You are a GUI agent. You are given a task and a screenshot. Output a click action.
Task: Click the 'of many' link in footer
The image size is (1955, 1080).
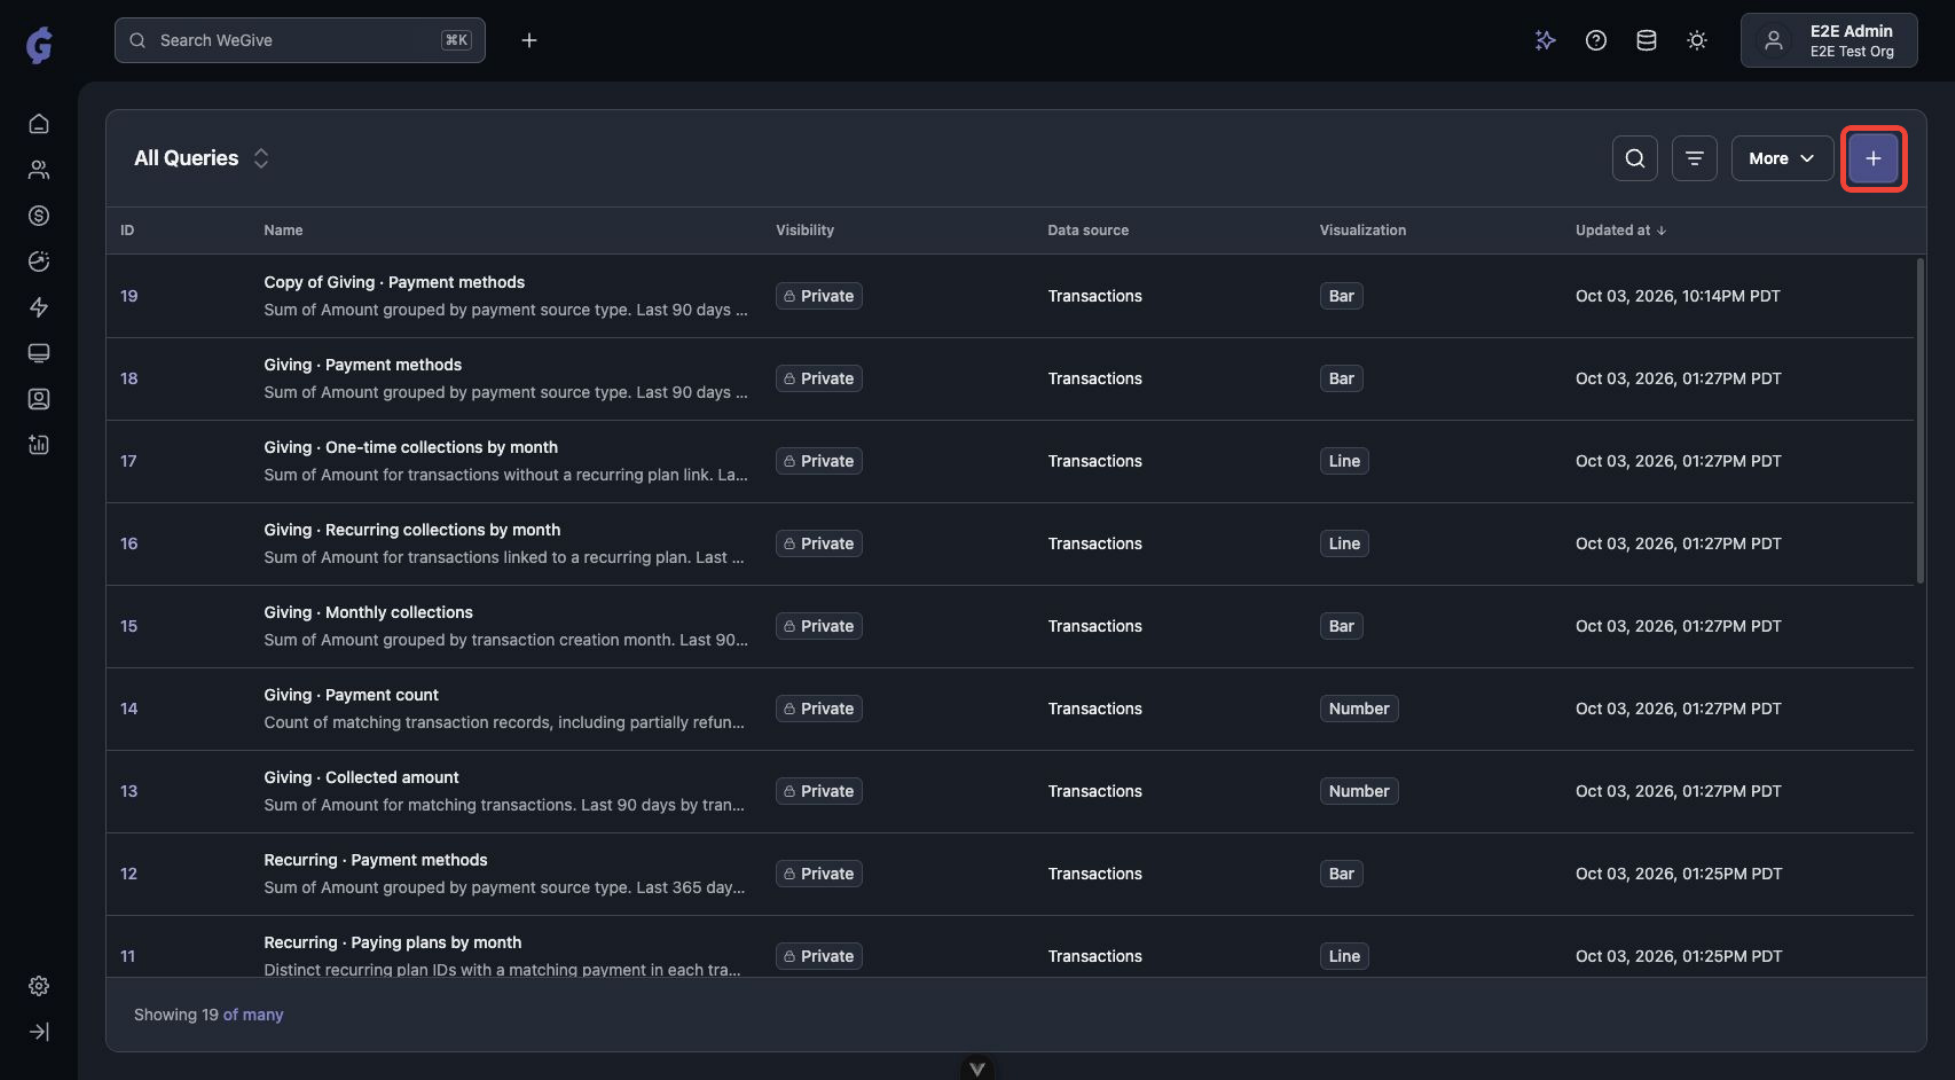253,1014
